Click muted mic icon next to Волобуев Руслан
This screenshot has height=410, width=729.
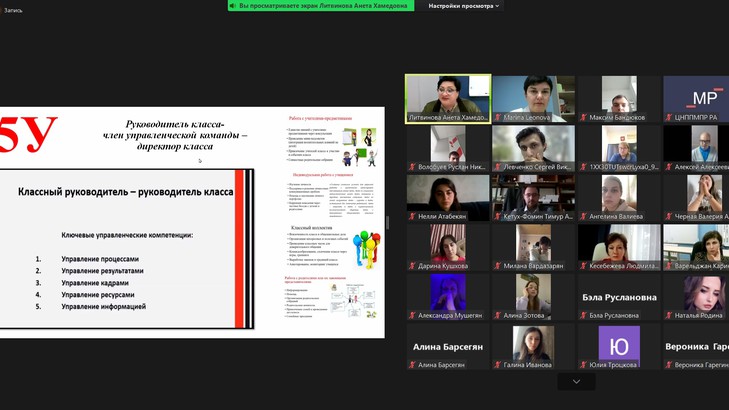(x=412, y=167)
